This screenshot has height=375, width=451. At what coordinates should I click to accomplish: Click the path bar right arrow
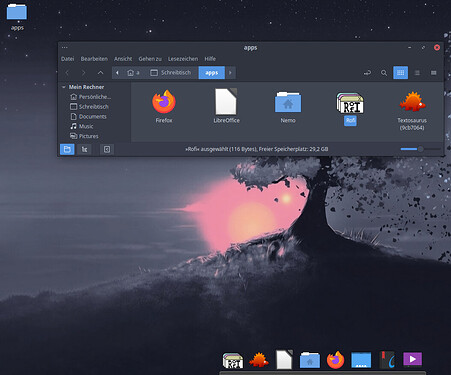230,73
